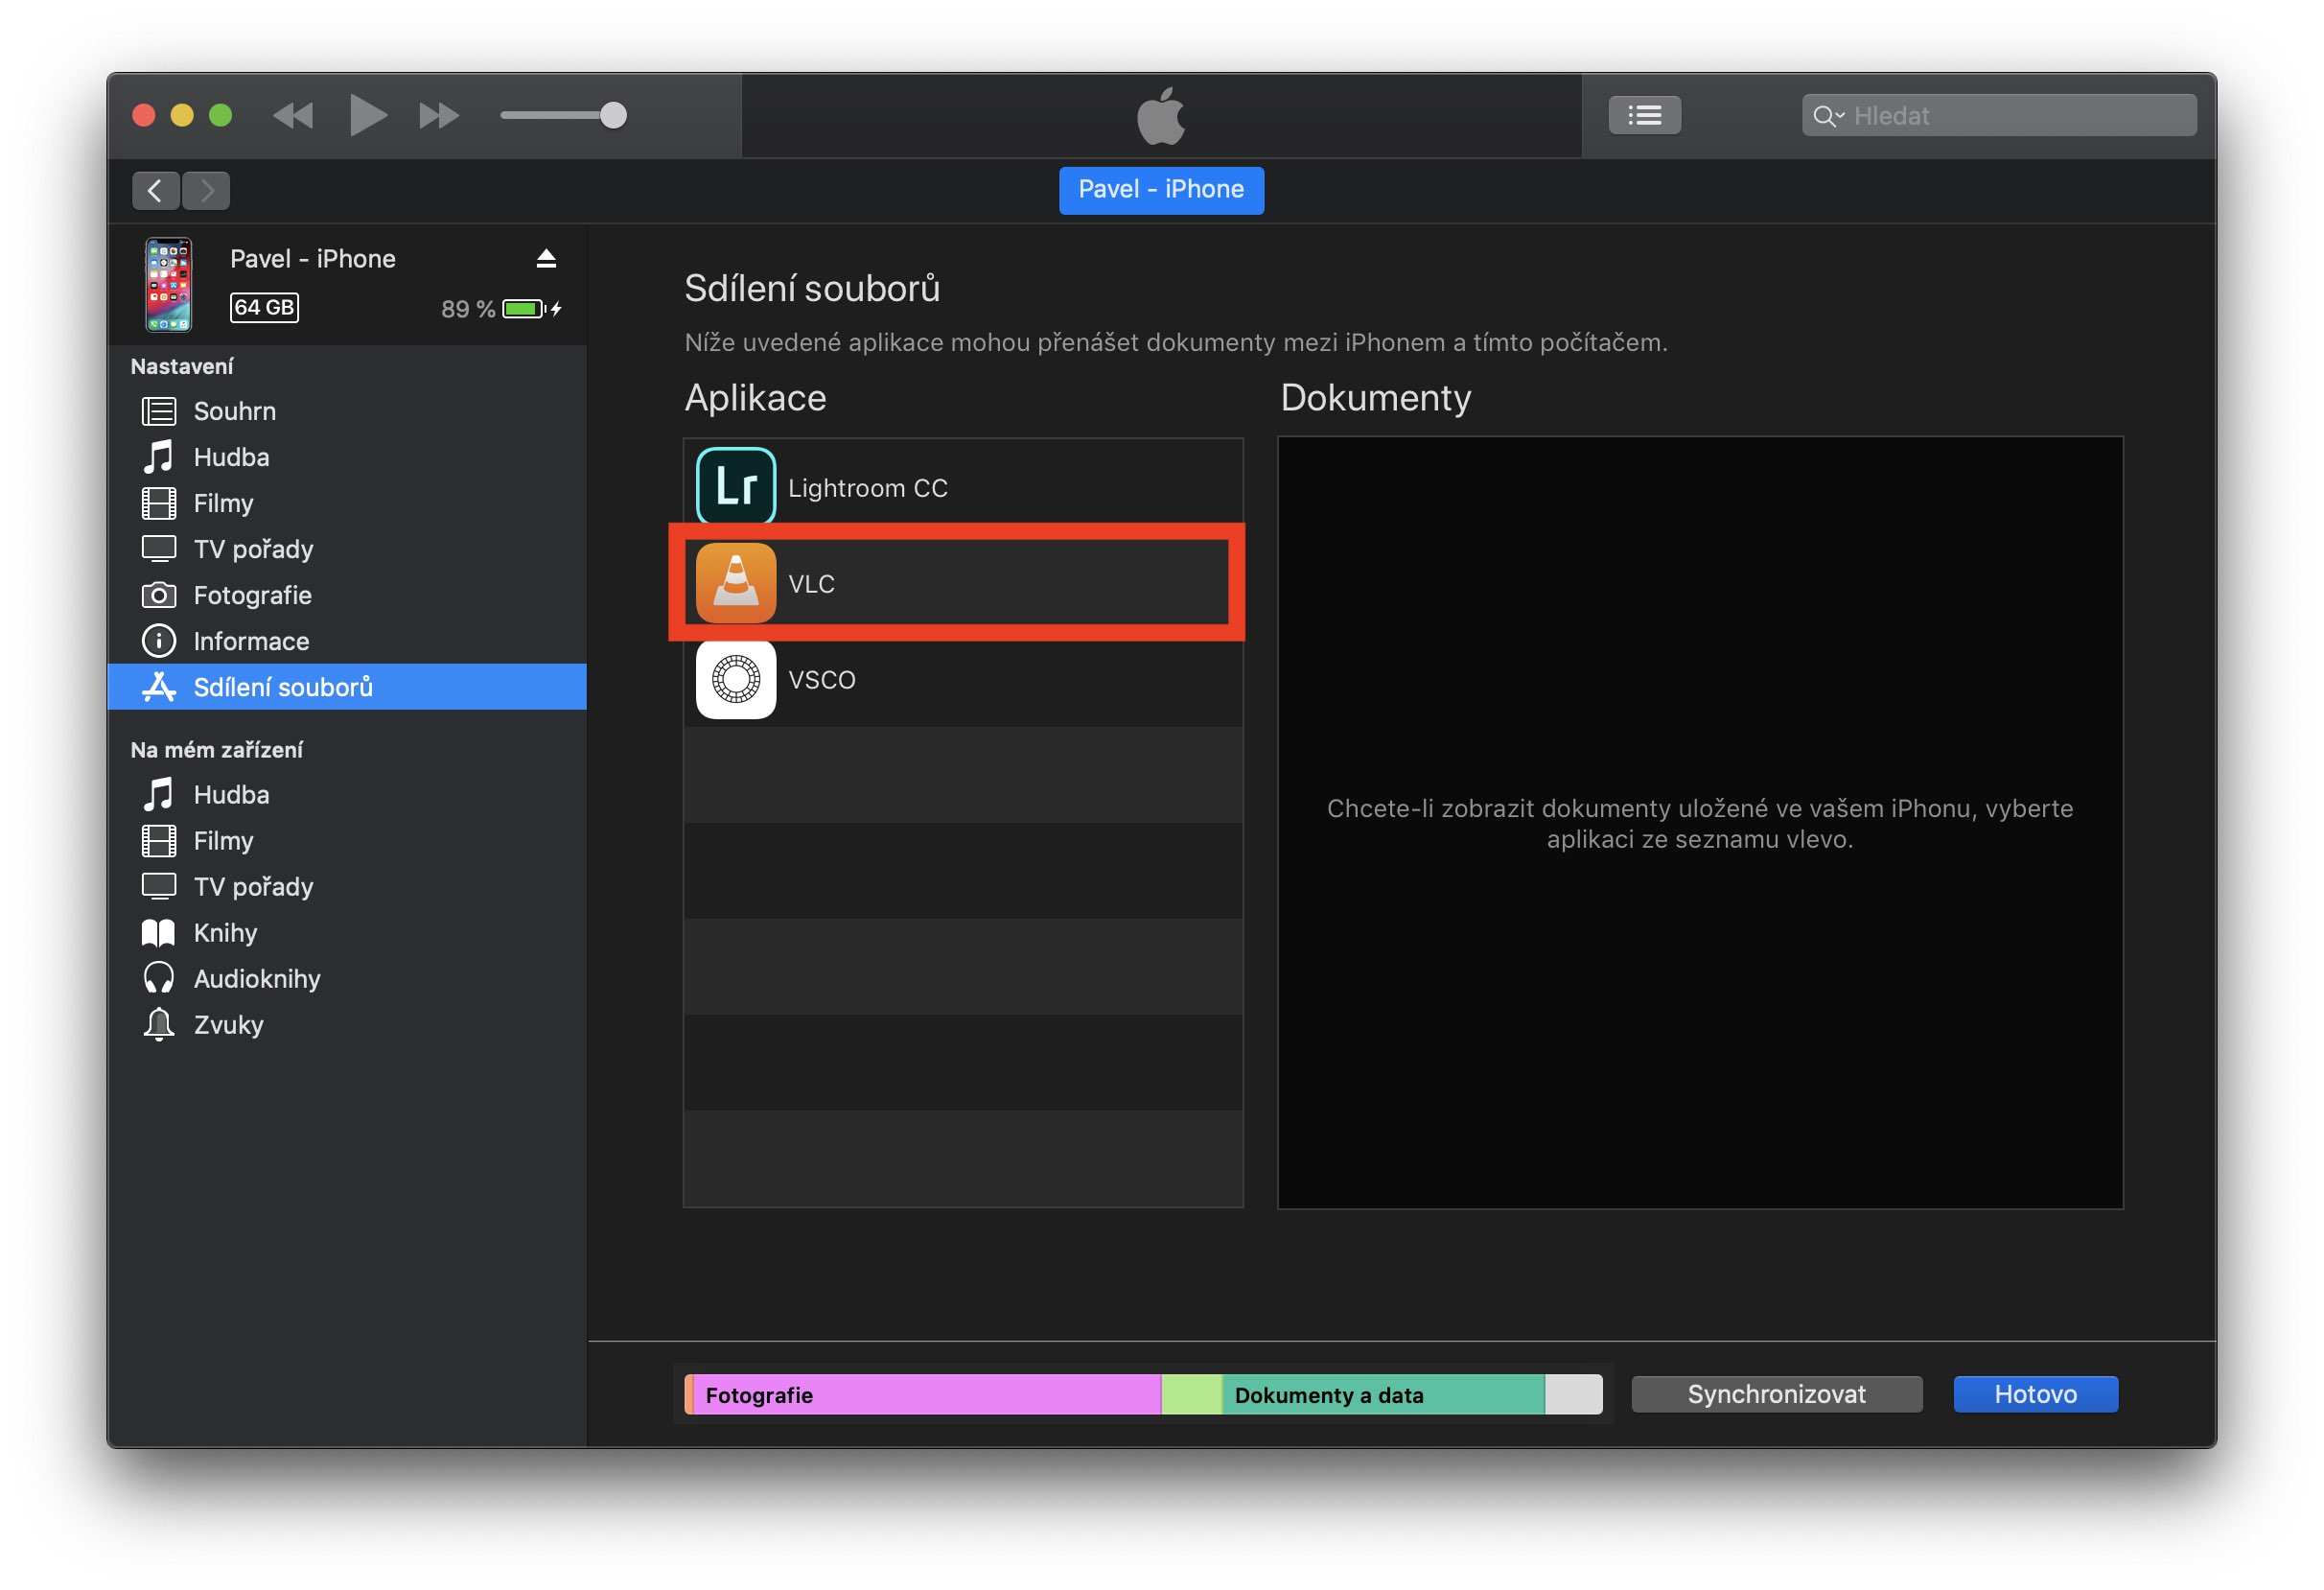Click the VSCO circular app icon
The image size is (2324, 1590).
(736, 679)
